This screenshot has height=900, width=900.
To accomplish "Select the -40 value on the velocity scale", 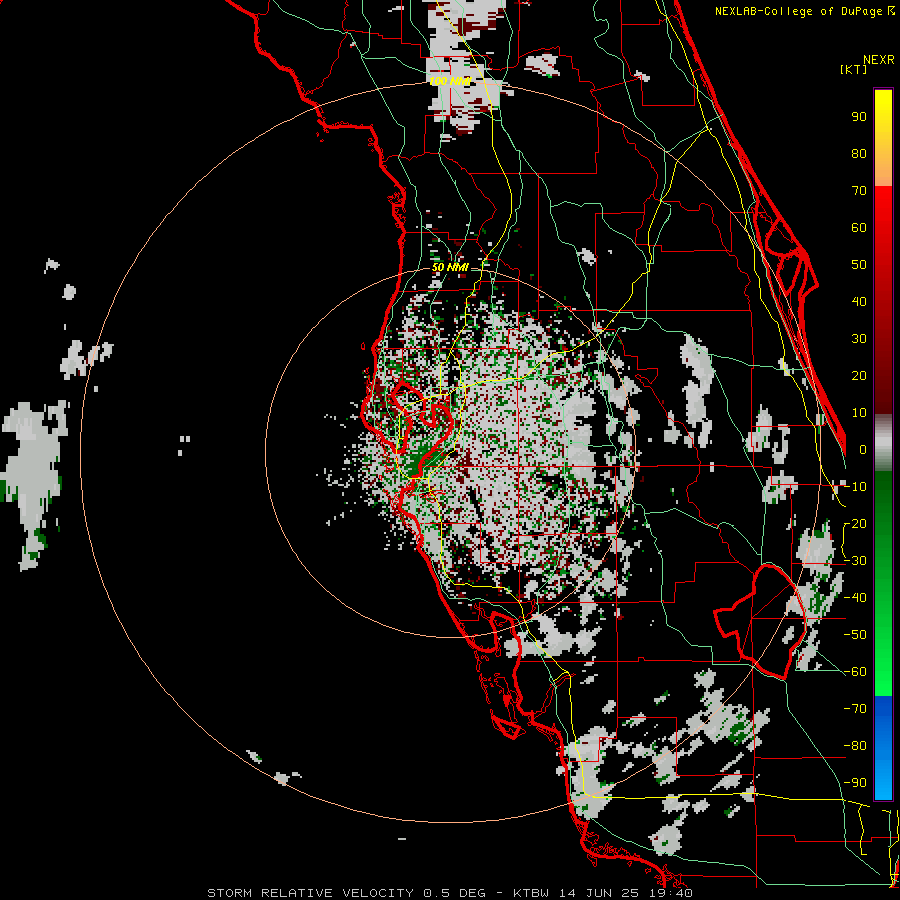I will 855,598.
